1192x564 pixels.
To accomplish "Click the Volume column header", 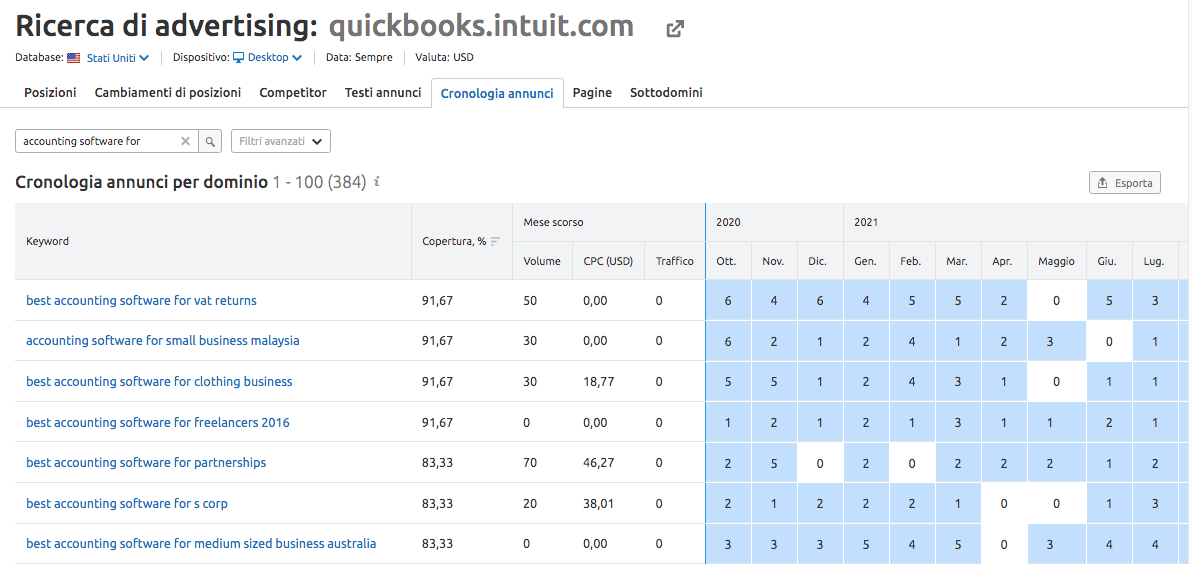I will [542, 261].
